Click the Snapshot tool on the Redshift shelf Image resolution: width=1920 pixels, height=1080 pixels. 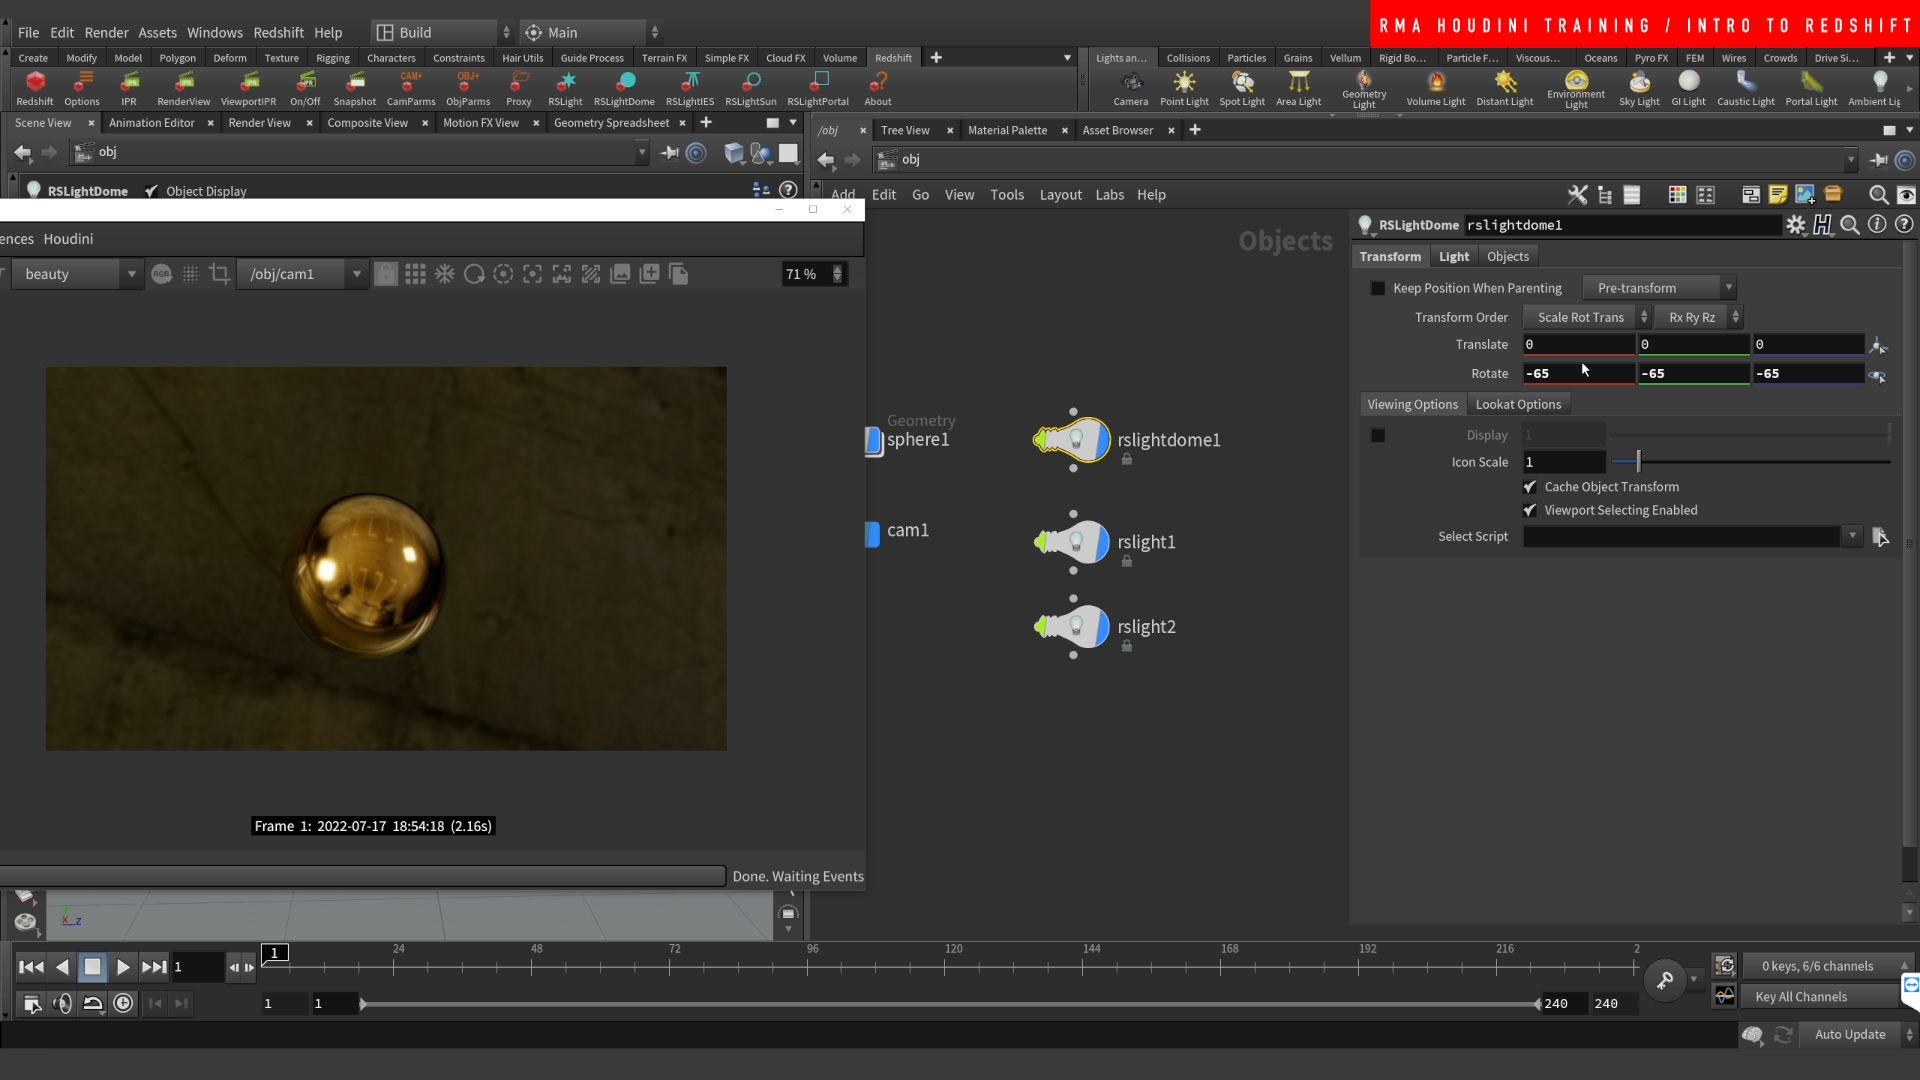coord(355,88)
